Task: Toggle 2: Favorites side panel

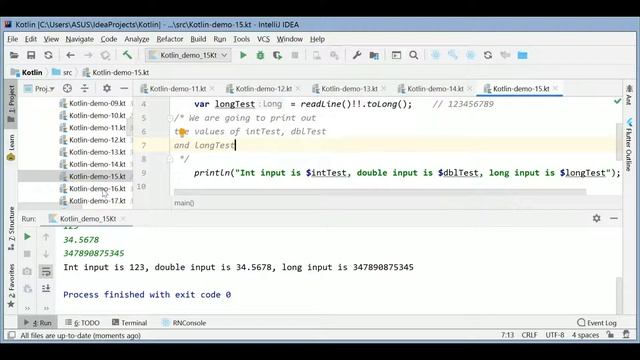Action: coord(11,286)
